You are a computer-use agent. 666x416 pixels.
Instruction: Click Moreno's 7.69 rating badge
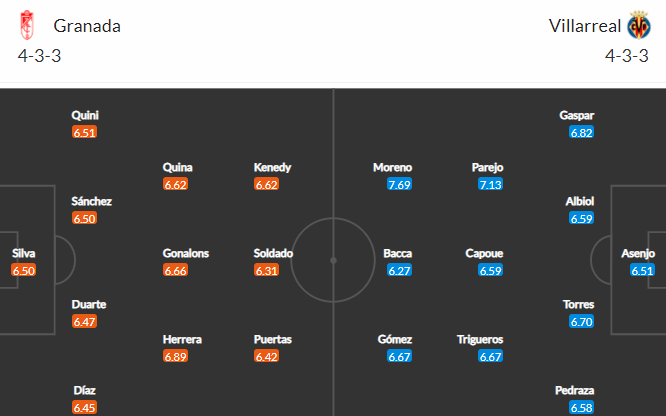[x=399, y=185]
